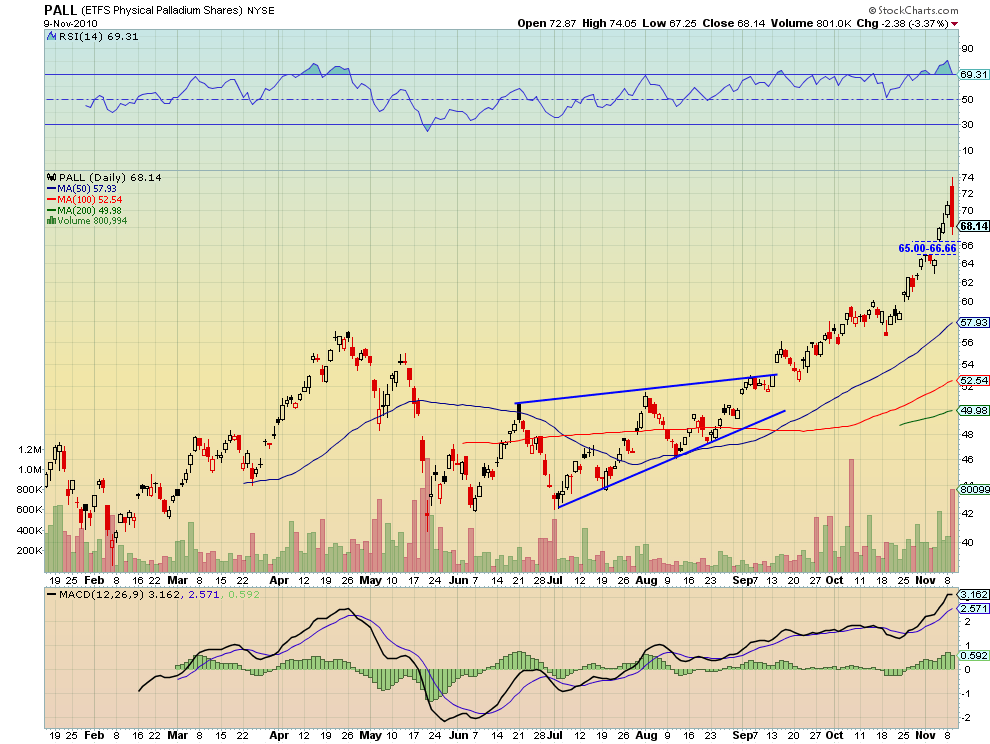Click the -2 level on MACD axis

pos(966,718)
